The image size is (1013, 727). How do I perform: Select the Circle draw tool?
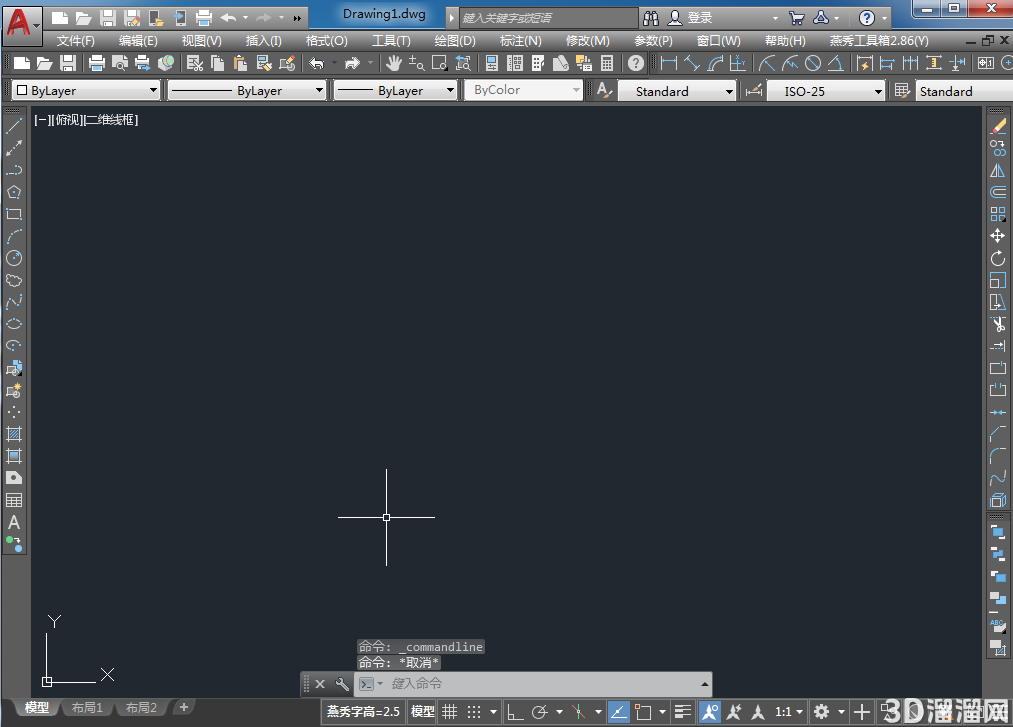click(14, 258)
